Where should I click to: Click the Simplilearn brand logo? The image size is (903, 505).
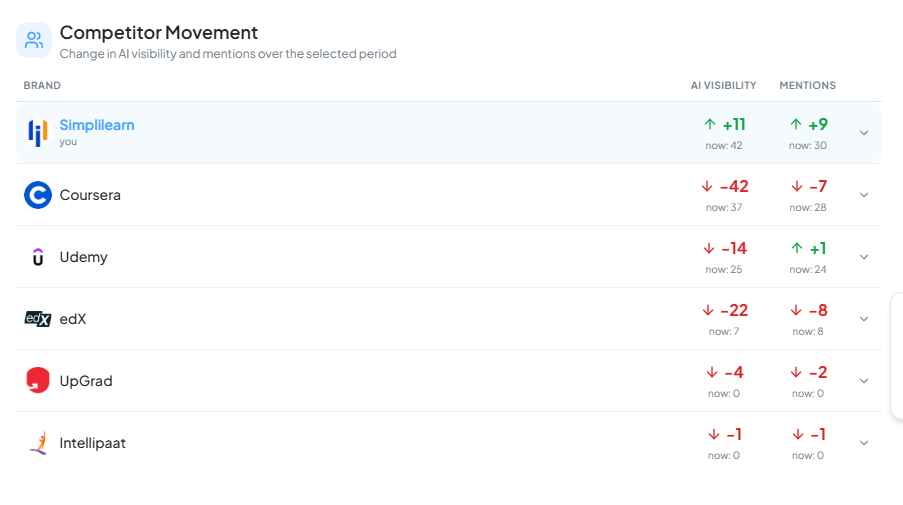(x=38, y=133)
